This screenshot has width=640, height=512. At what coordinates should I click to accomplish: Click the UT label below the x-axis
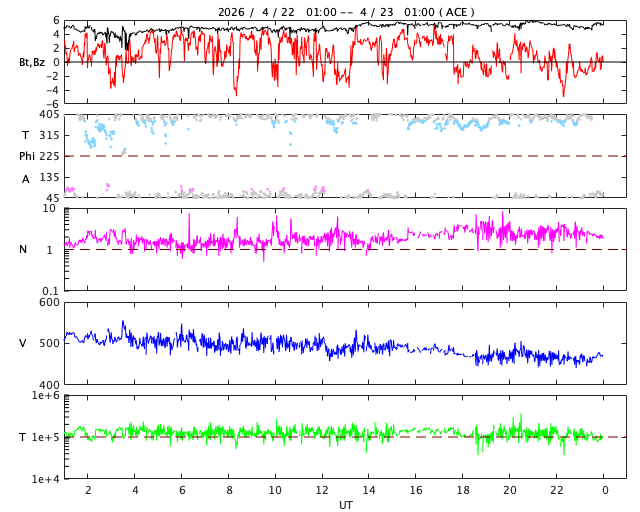tap(345, 505)
